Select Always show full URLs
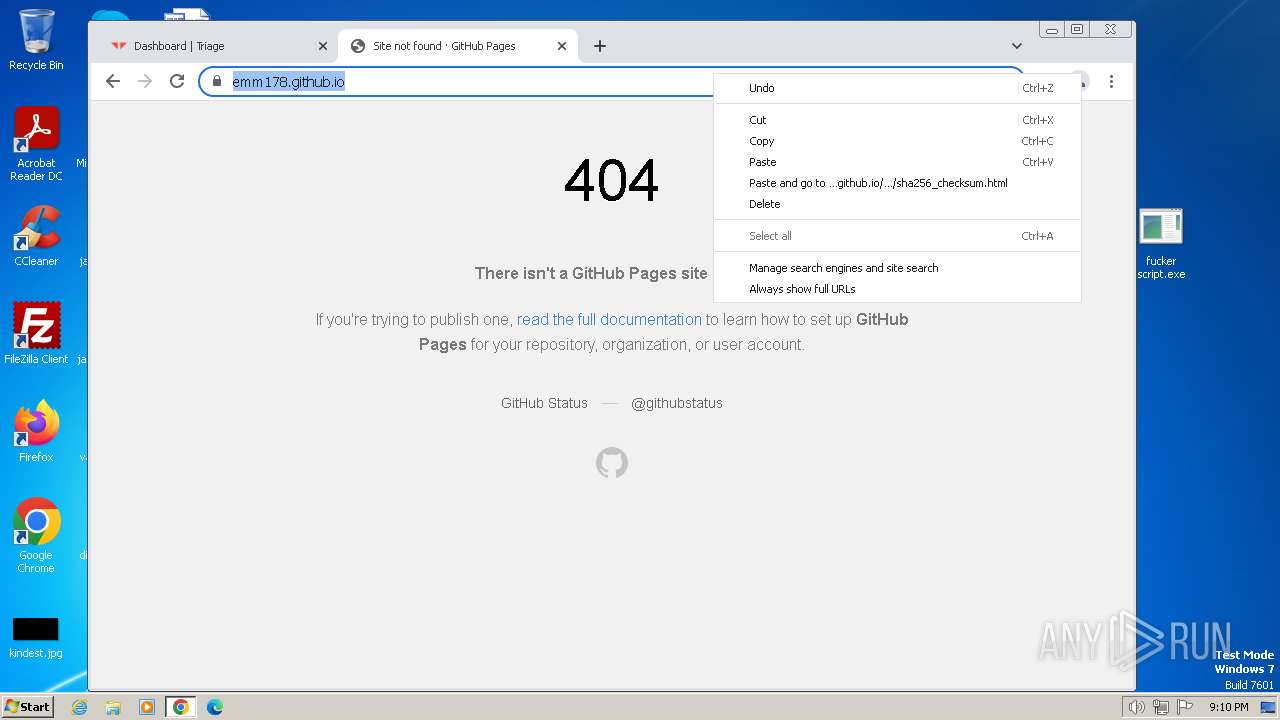 [897, 289]
